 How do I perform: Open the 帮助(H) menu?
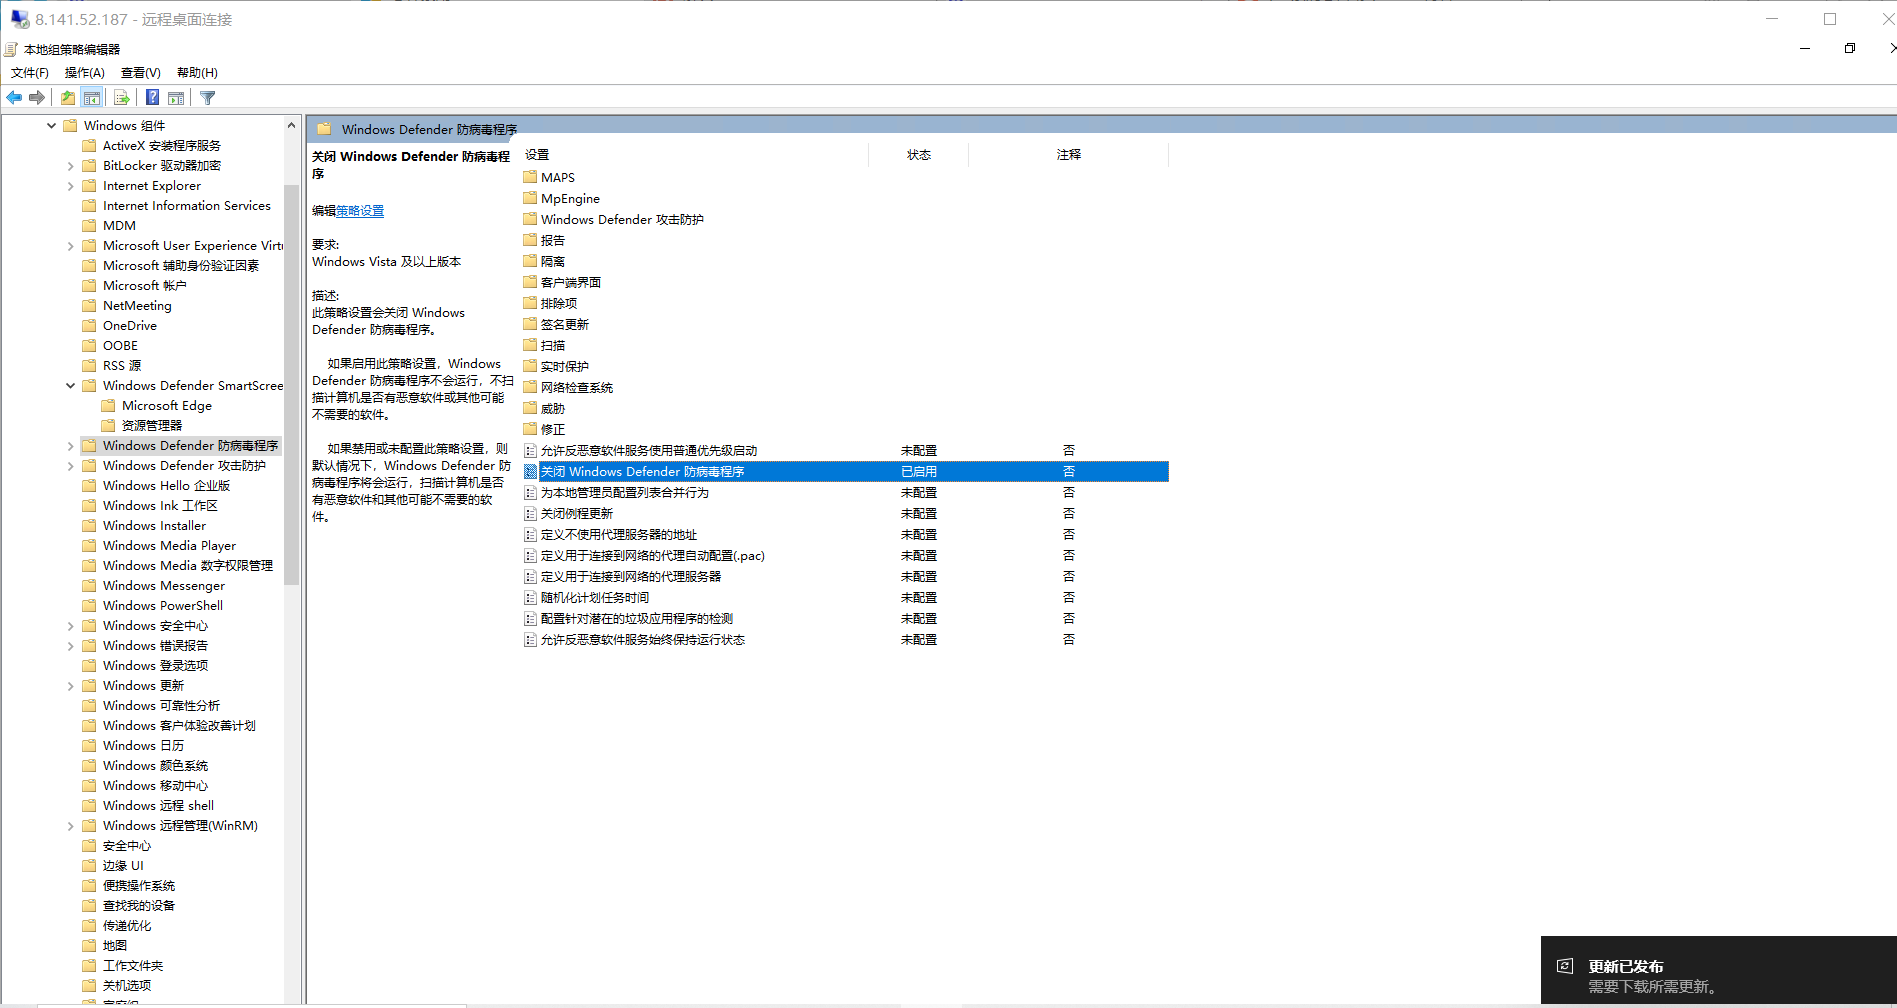(197, 73)
